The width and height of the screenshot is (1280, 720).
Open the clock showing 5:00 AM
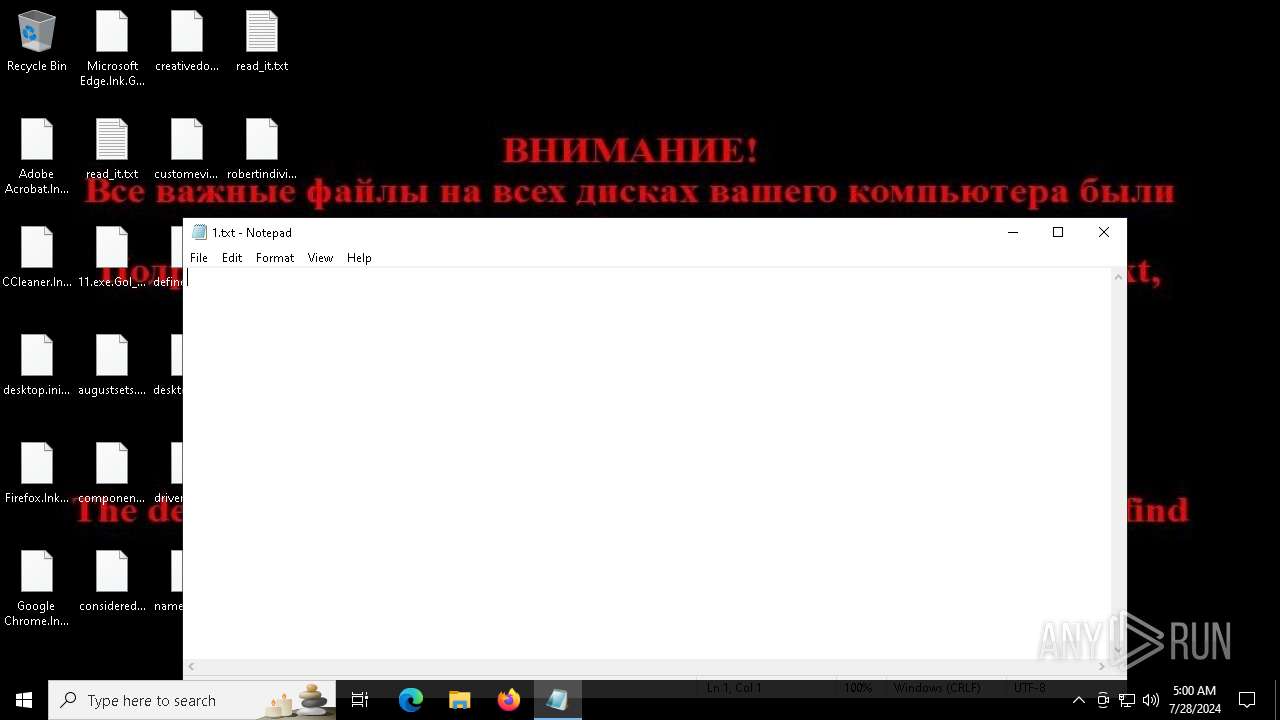(x=1195, y=700)
